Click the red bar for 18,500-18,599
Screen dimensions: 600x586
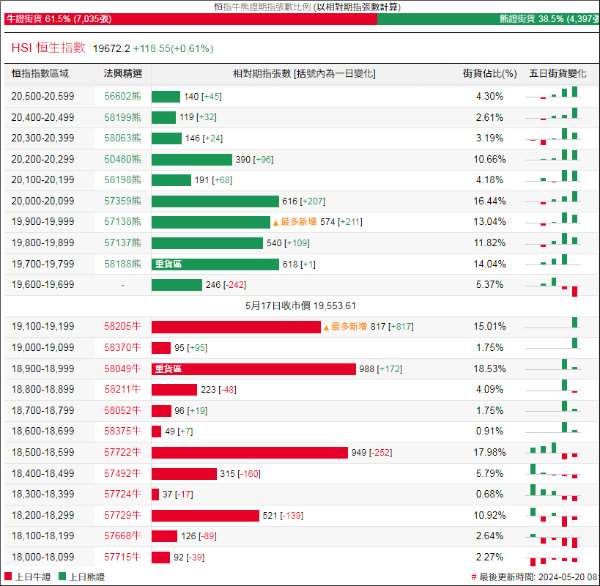pyautogui.click(x=249, y=453)
